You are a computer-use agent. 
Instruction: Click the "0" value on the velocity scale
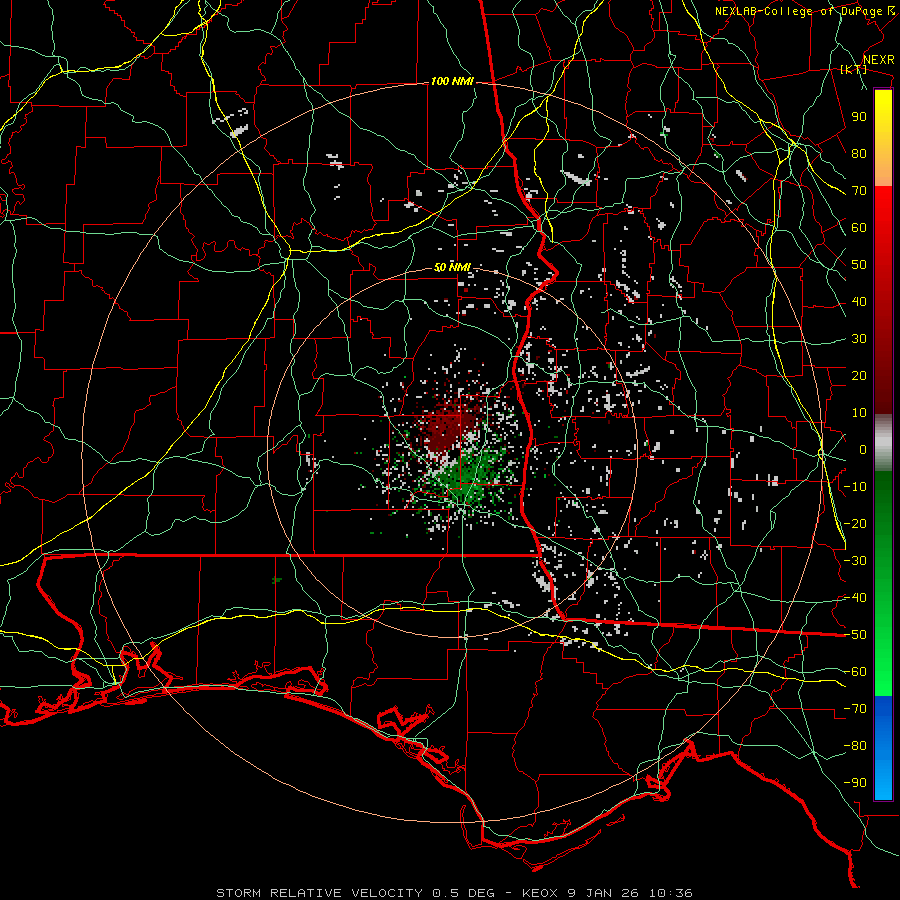point(863,450)
